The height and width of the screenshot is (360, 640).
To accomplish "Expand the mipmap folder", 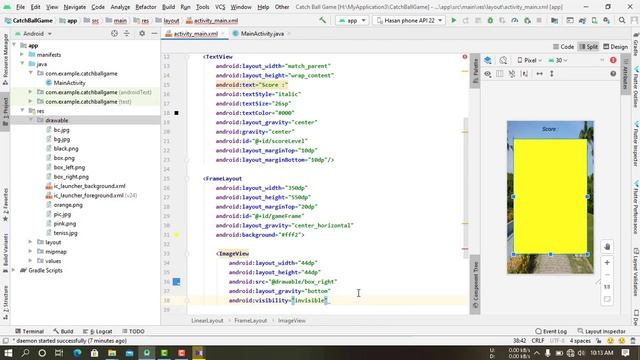I will point(31,251).
